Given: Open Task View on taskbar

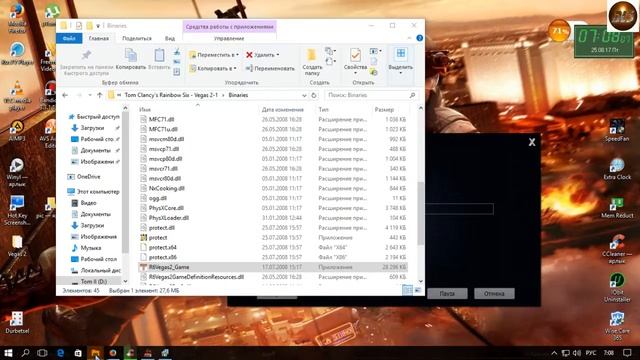Looking at the screenshot, I should pos(42,353).
